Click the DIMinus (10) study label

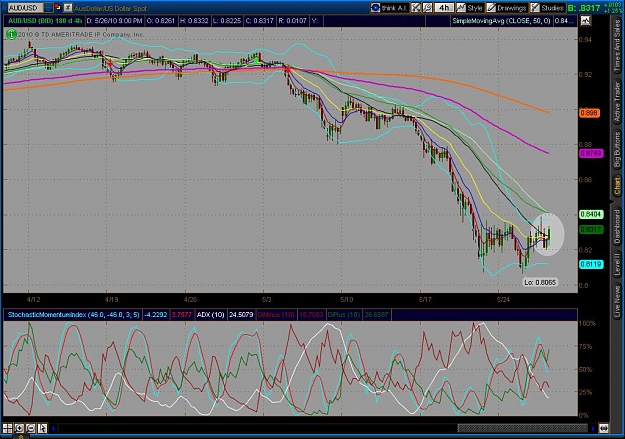275,315
